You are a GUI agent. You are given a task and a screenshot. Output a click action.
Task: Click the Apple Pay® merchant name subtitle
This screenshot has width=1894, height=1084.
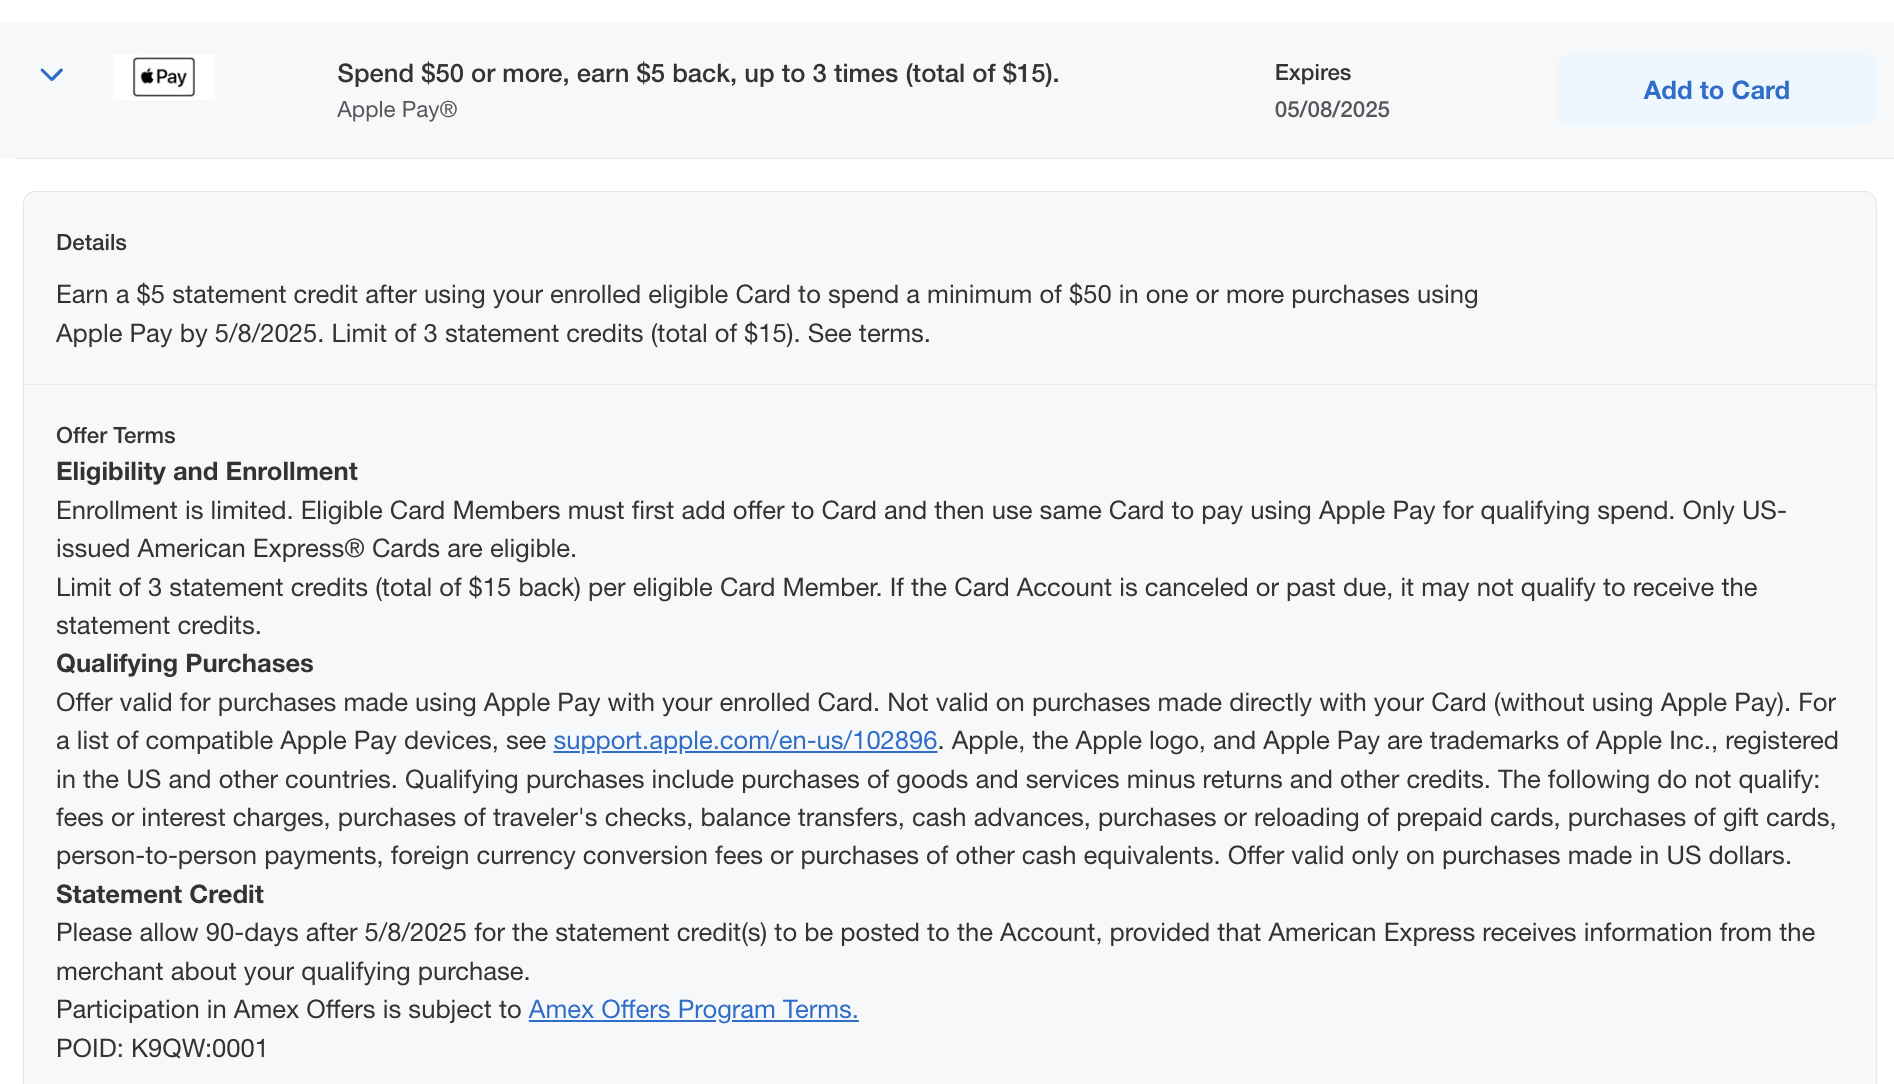coord(397,110)
